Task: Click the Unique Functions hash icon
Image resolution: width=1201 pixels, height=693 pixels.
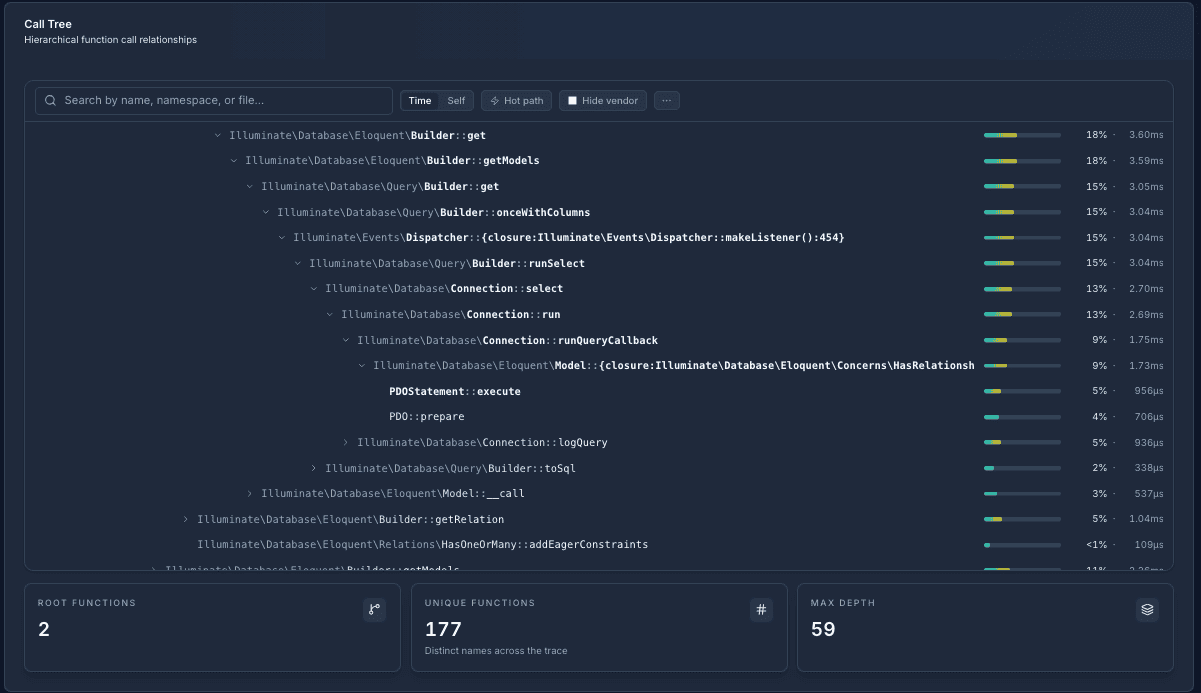Action: click(761, 610)
